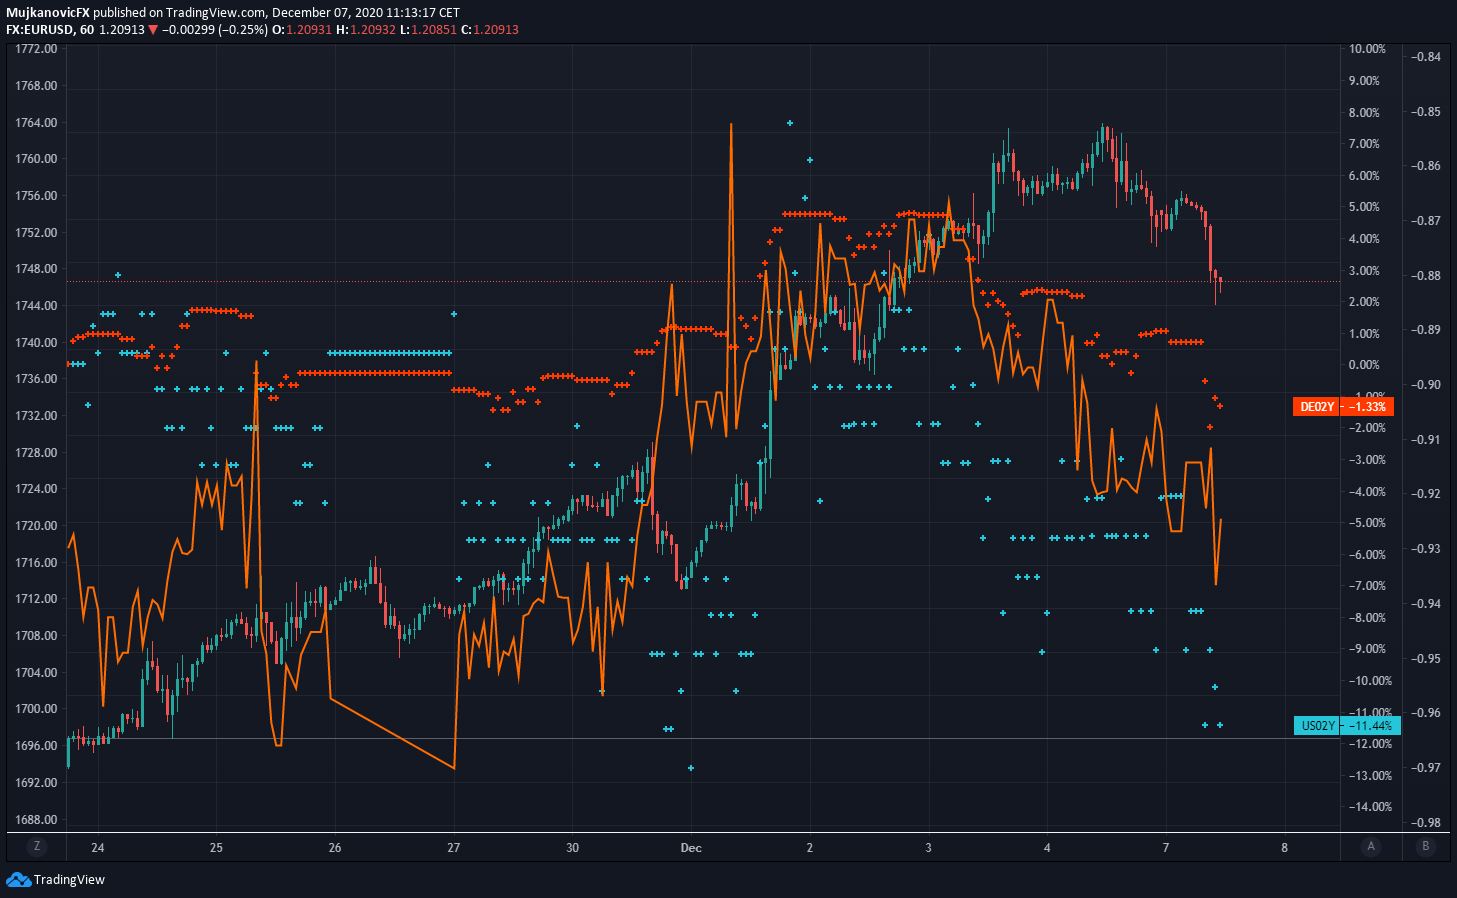Image resolution: width=1457 pixels, height=898 pixels.
Task: Click the −0.88 label on right yield axis
Action: tap(1426, 276)
